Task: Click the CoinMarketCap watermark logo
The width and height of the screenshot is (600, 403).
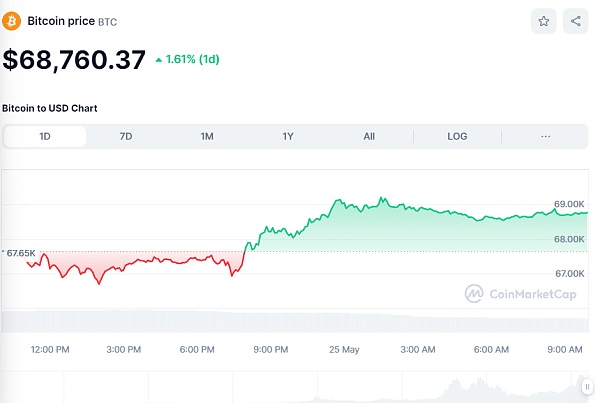Action: pos(522,293)
